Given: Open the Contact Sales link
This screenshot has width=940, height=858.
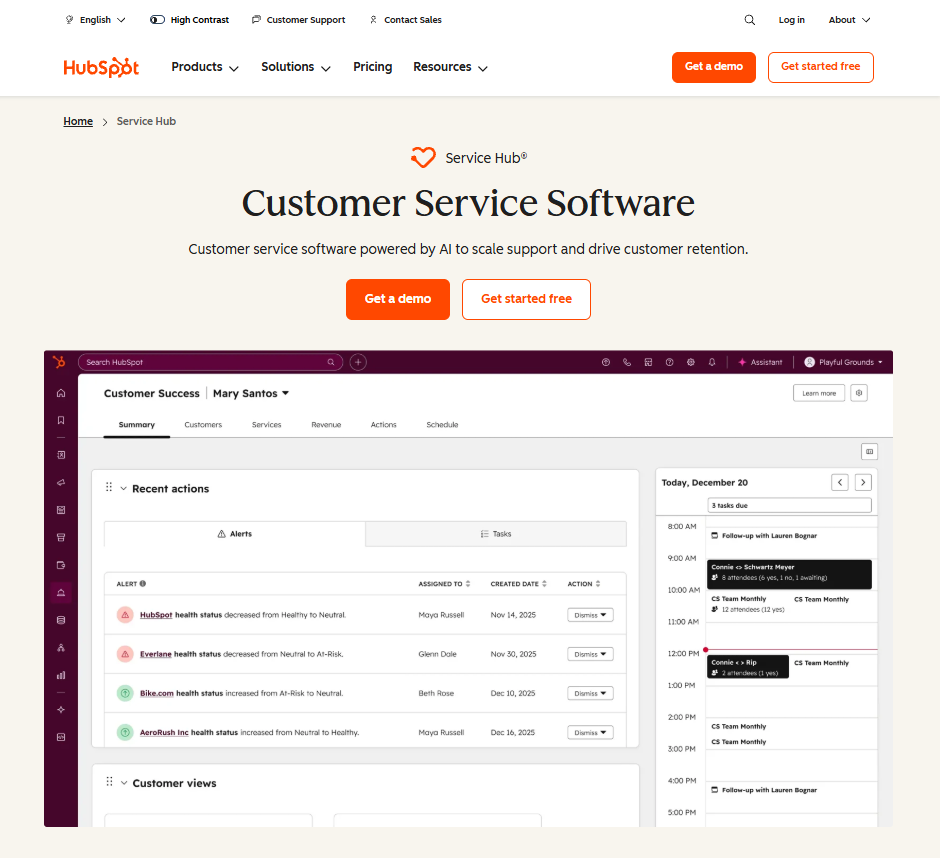Looking at the screenshot, I should [x=405, y=20].
